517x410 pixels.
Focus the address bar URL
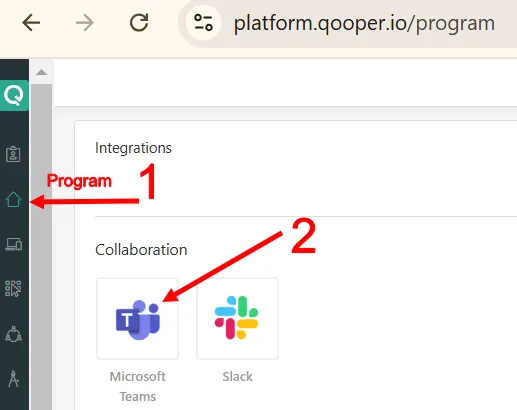coord(364,24)
